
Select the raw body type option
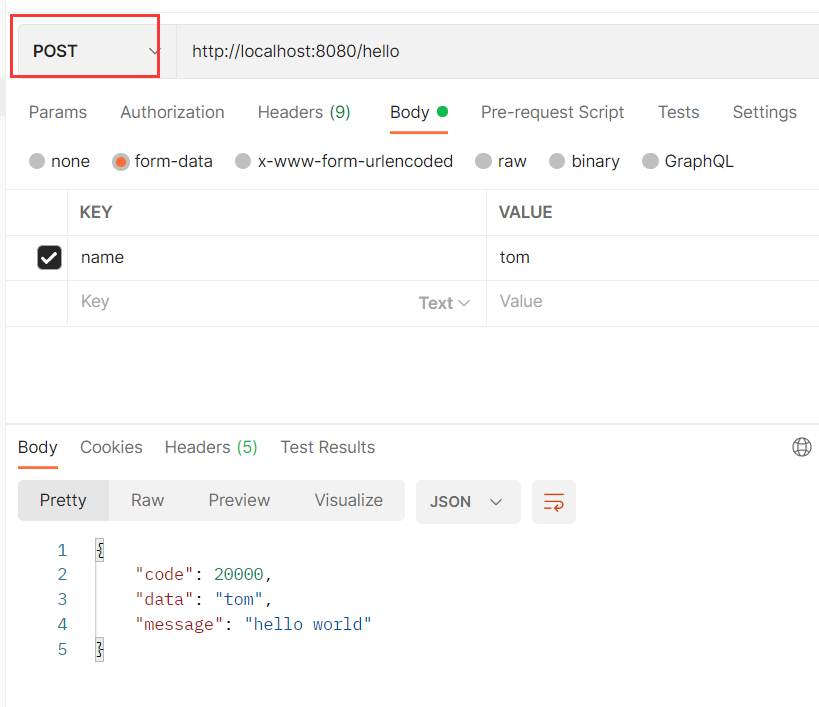[x=483, y=161]
